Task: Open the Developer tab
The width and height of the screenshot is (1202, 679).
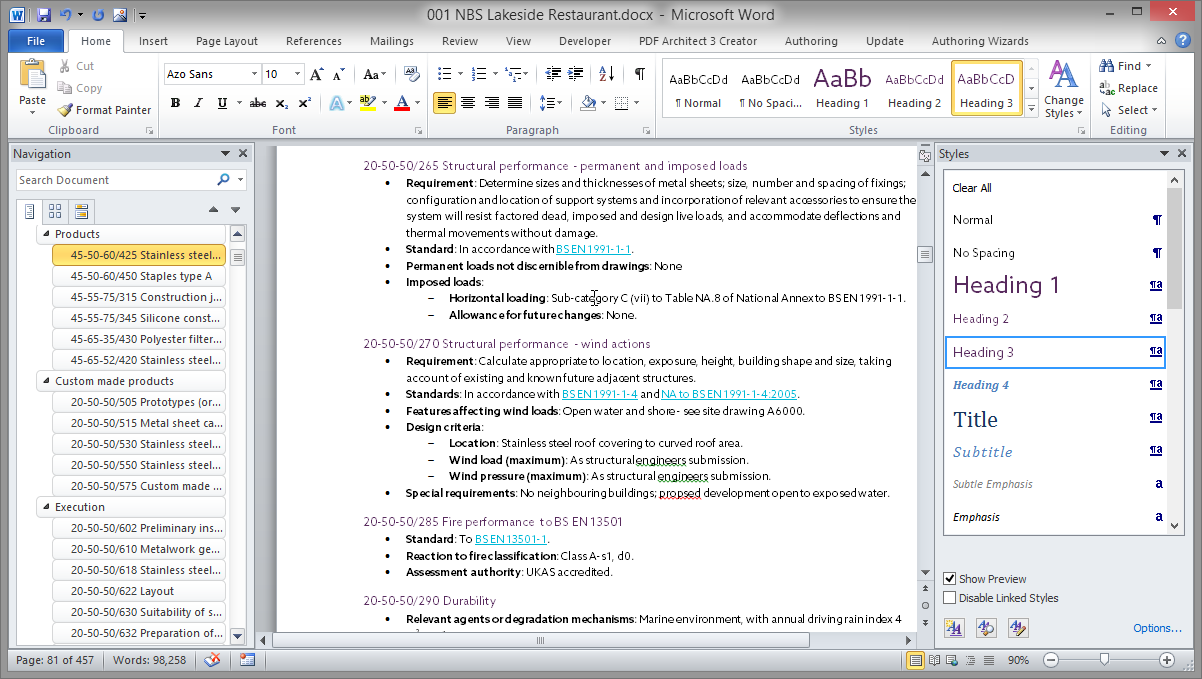Action: pos(585,41)
